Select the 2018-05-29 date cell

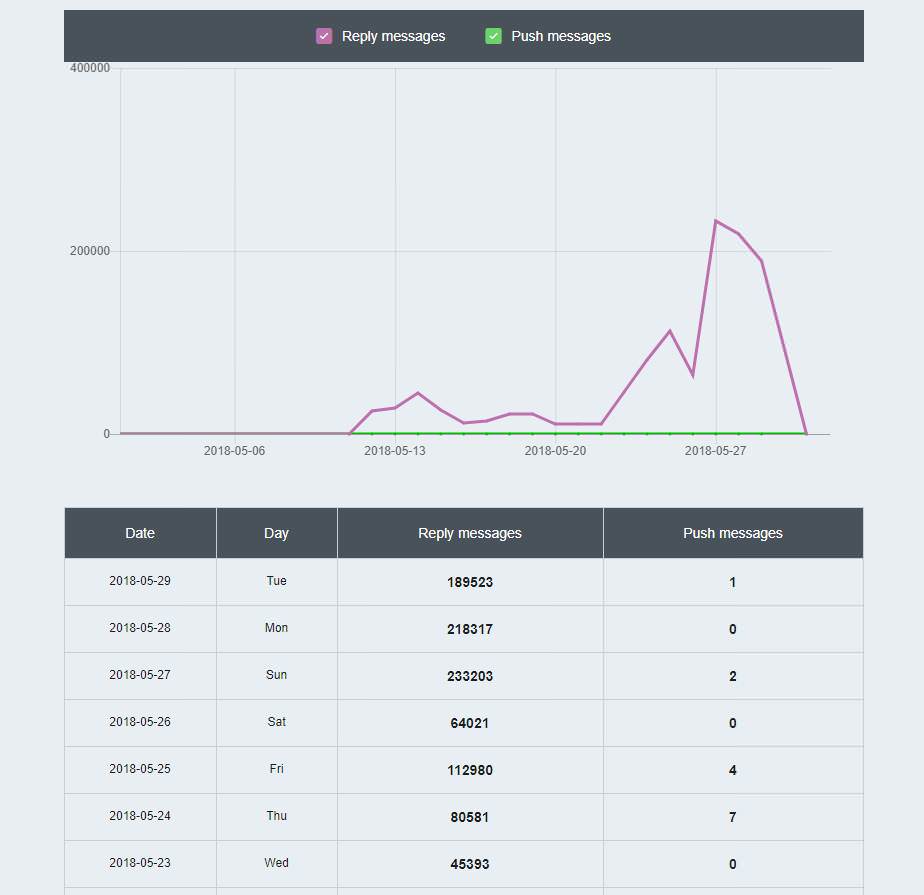(x=140, y=581)
